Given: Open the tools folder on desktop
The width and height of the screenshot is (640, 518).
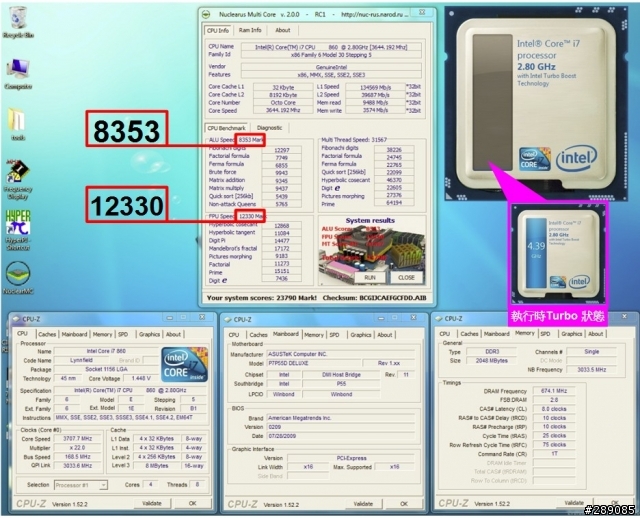Looking at the screenshot, I should (x=18, y=124).
